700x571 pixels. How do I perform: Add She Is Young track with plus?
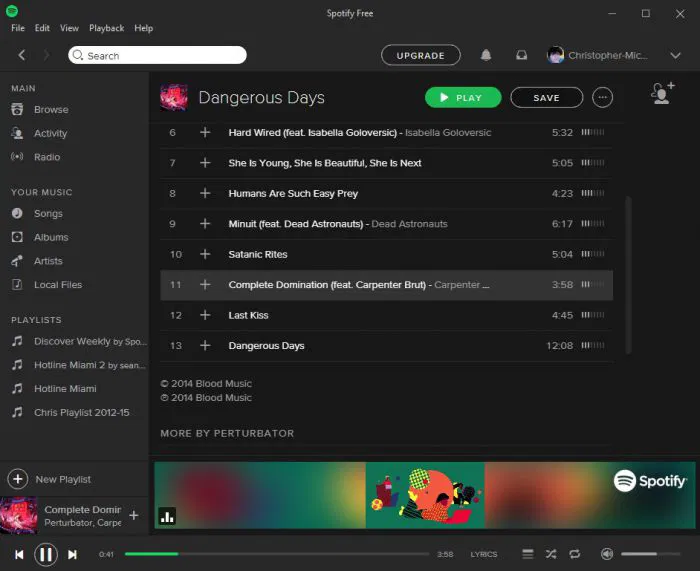205,163
